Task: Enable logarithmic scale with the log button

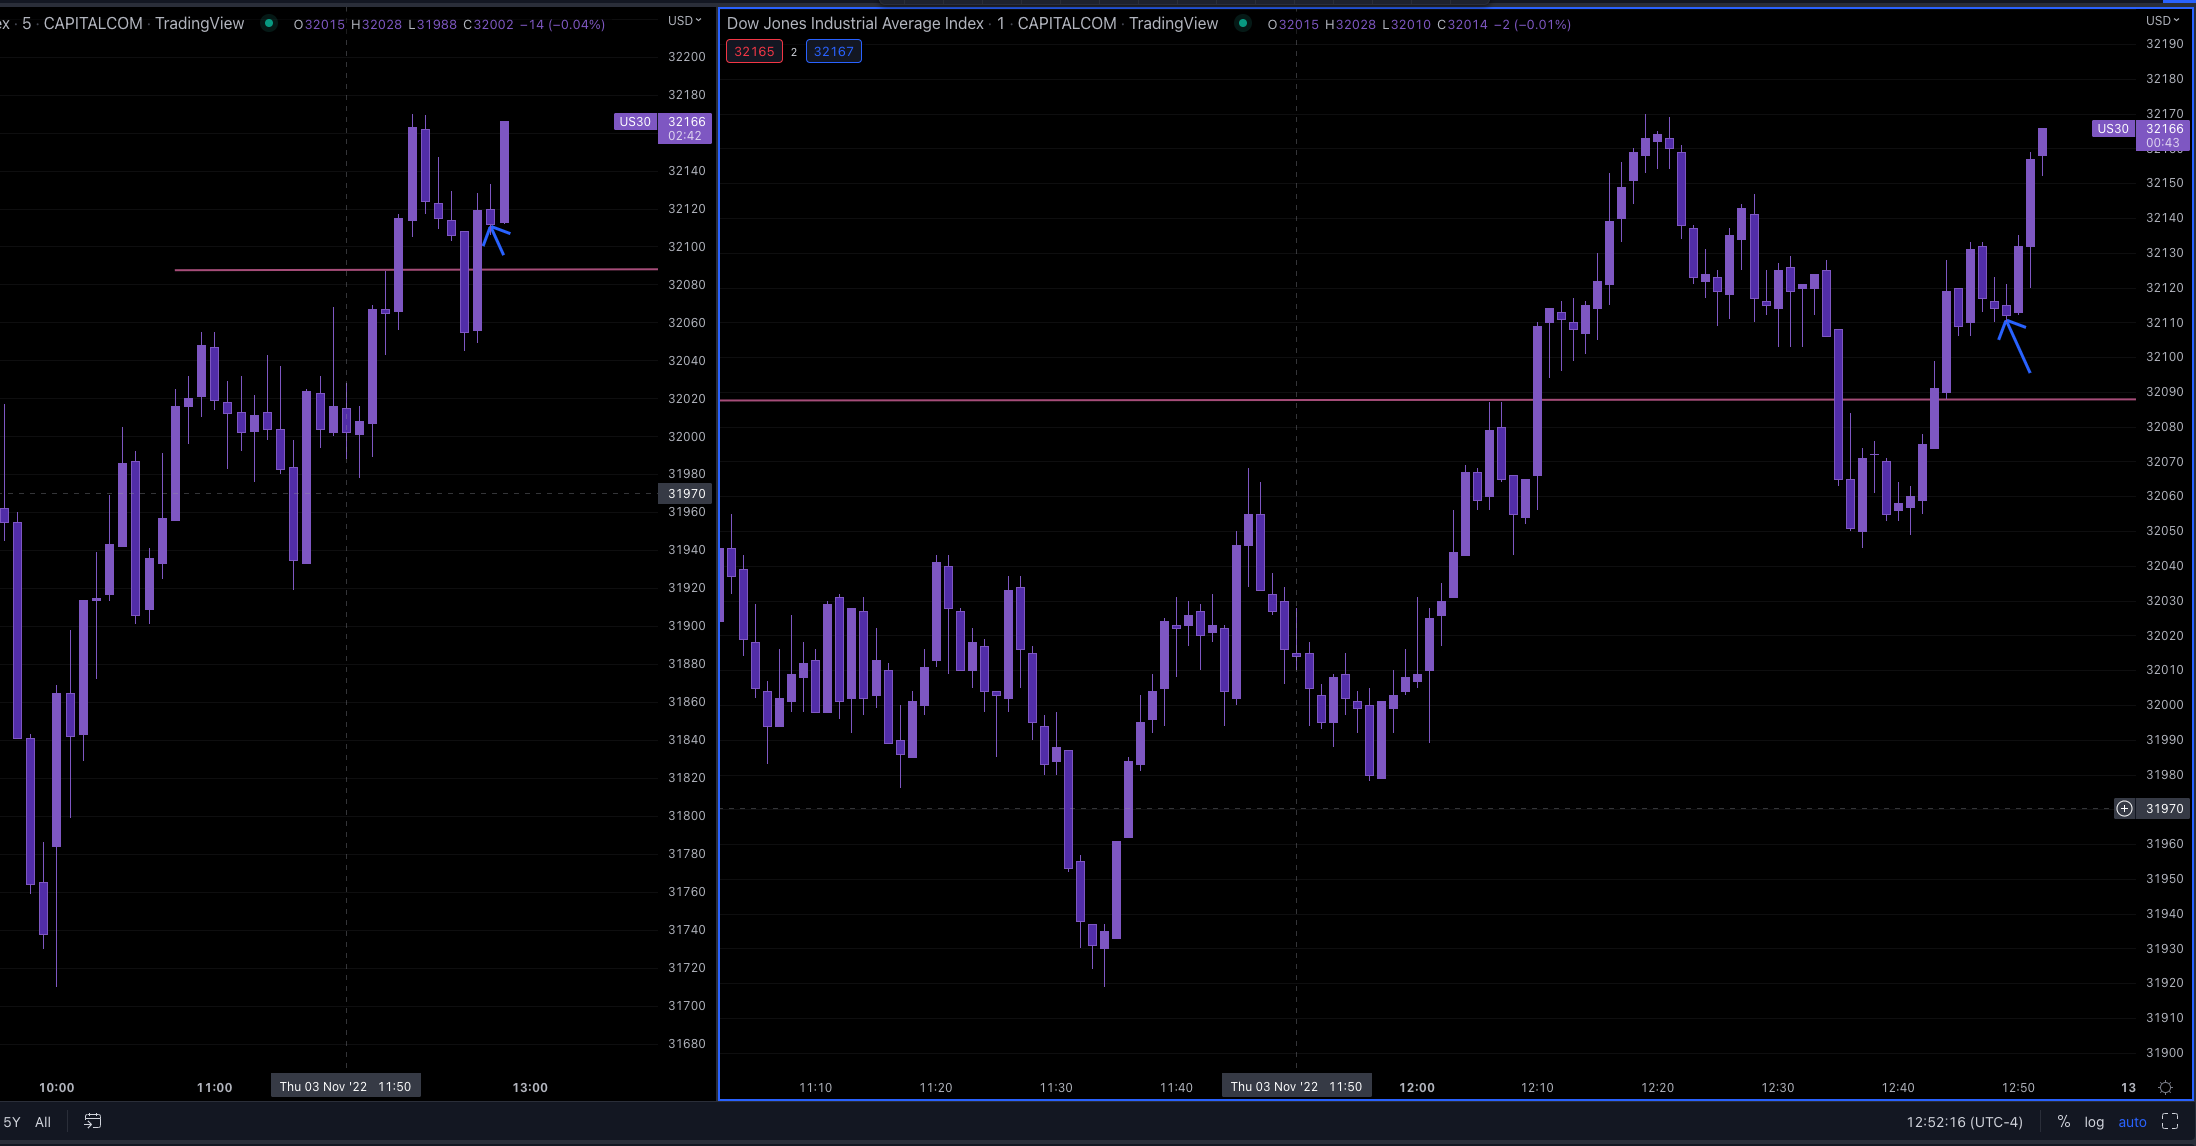Action: tap(2093, 1121)
